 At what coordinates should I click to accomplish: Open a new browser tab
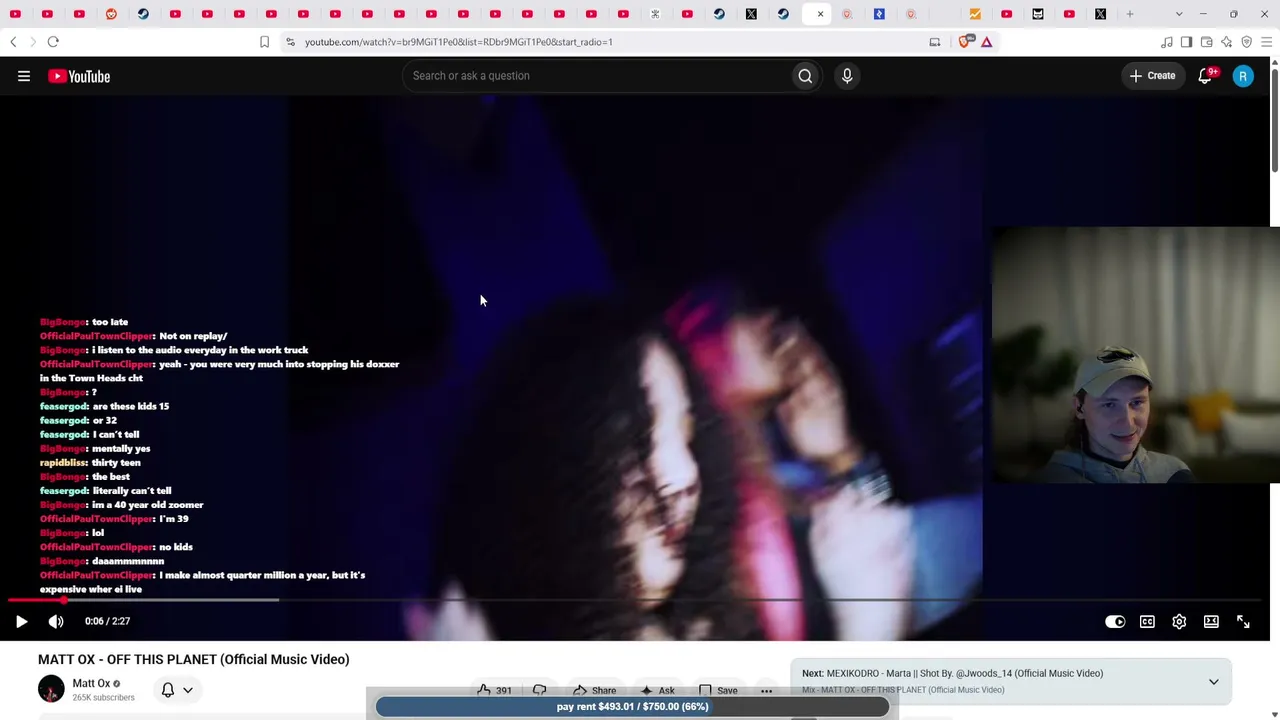click(x=1130, y=14)
